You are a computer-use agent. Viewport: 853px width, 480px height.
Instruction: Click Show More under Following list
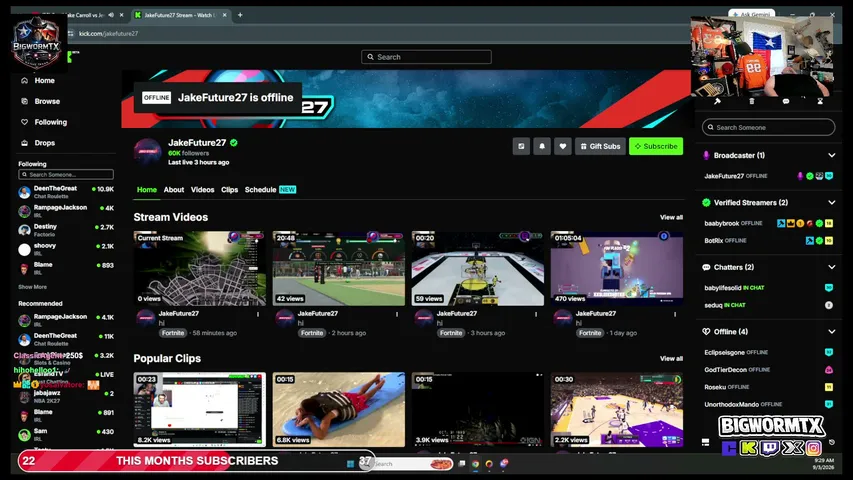tap(33, 287)
